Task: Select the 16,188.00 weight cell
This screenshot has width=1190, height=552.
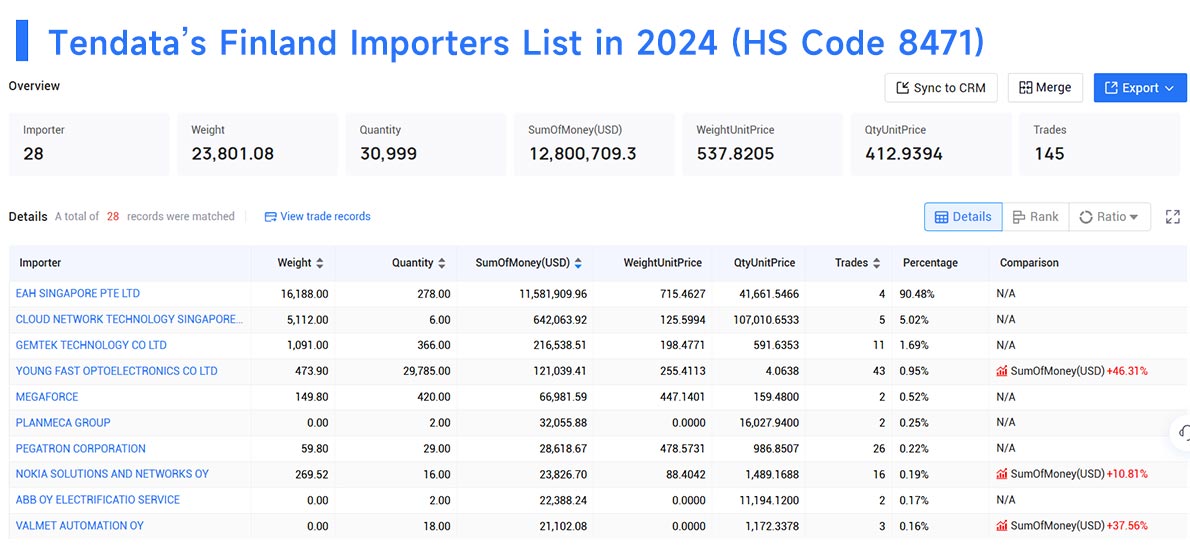Action: (303, 293)
